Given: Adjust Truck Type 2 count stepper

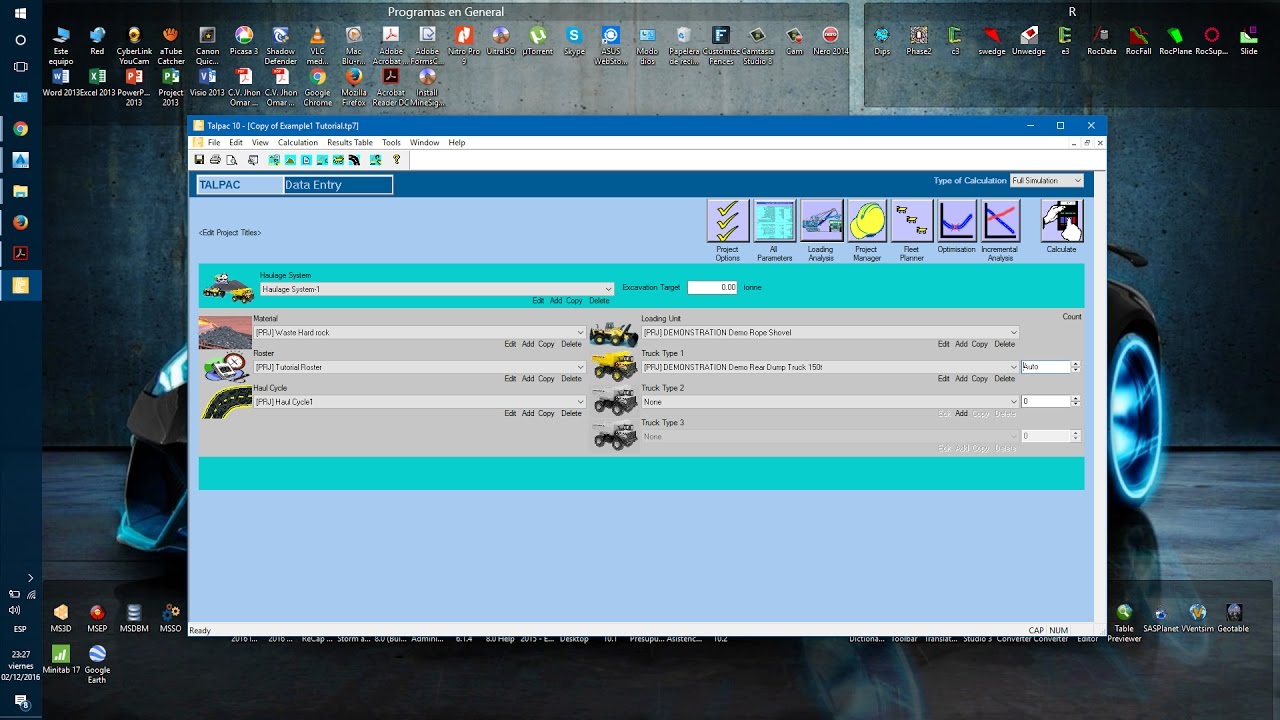Looking at the screenshot, I should pos(1076,402).
